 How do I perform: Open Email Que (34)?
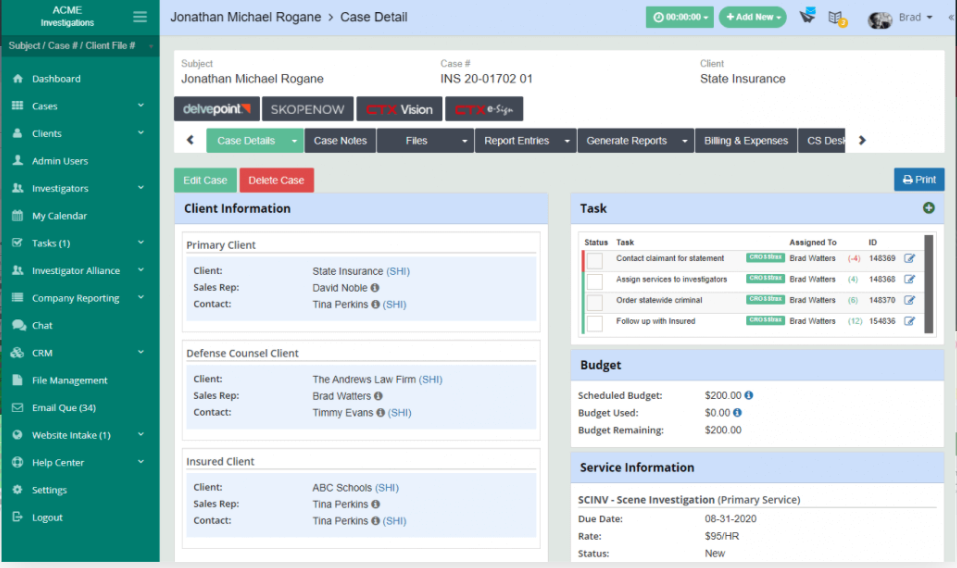[x=63, y=408]
